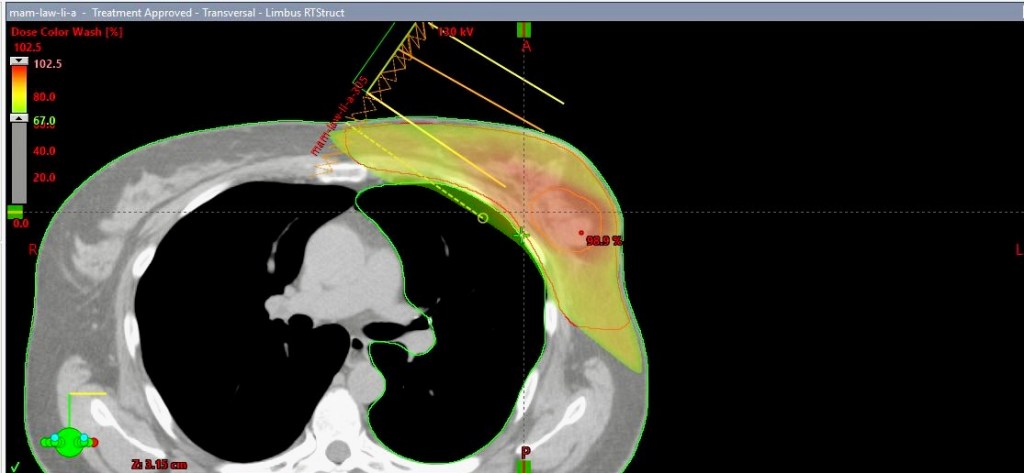The height and width of the screenshot is (473, 1024).
Task: Click the 102.5 maximum dose value
Action: click(x=48, y=63)
